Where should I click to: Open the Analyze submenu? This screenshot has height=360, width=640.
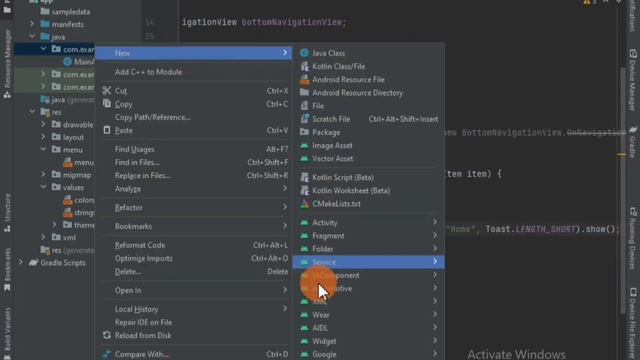(x=193, y=189)
